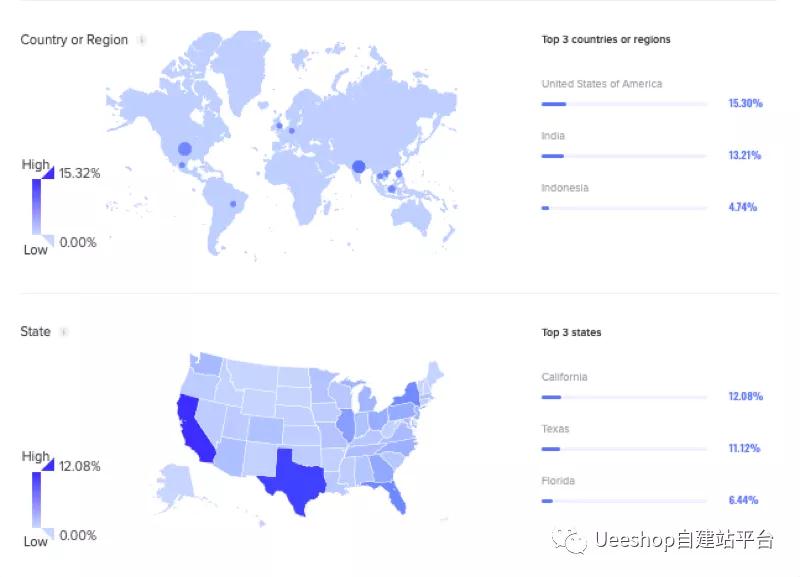Click the bubble over Indonesia on the map
Screen dimensions: 800x577
point(391,189)
